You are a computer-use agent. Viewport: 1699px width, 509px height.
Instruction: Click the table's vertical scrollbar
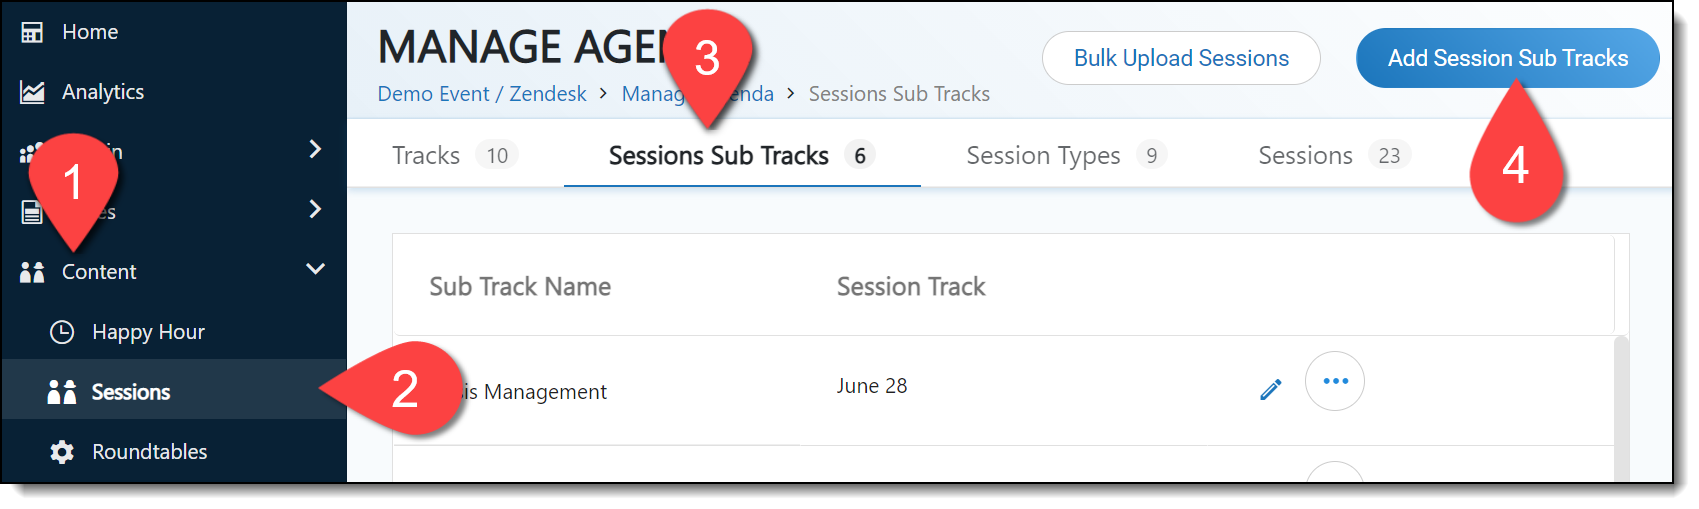click(1621, 410)
